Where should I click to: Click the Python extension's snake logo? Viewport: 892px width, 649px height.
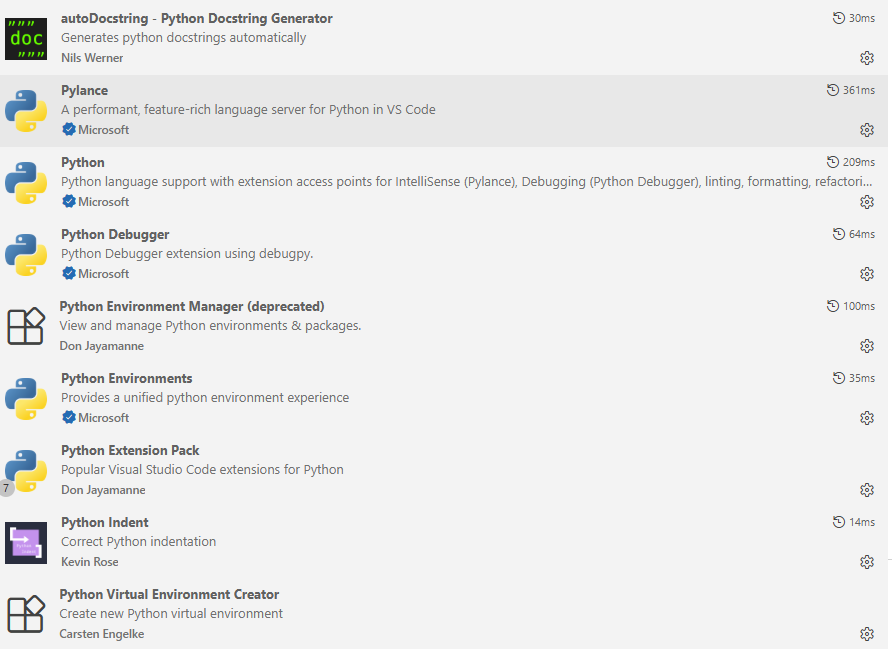[25, 182]
